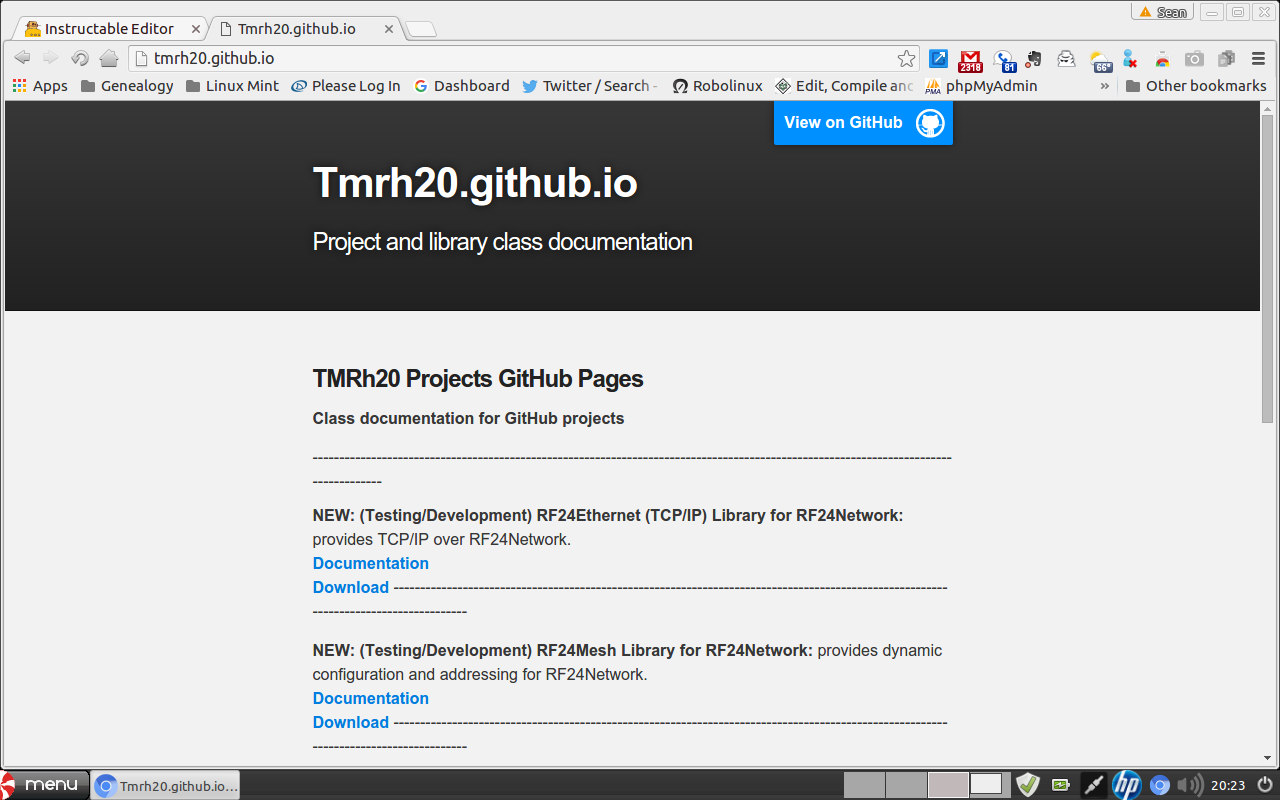1280x800 pixels.
Task: Click the security shield tray icon
Action: tap(1027, 785)
